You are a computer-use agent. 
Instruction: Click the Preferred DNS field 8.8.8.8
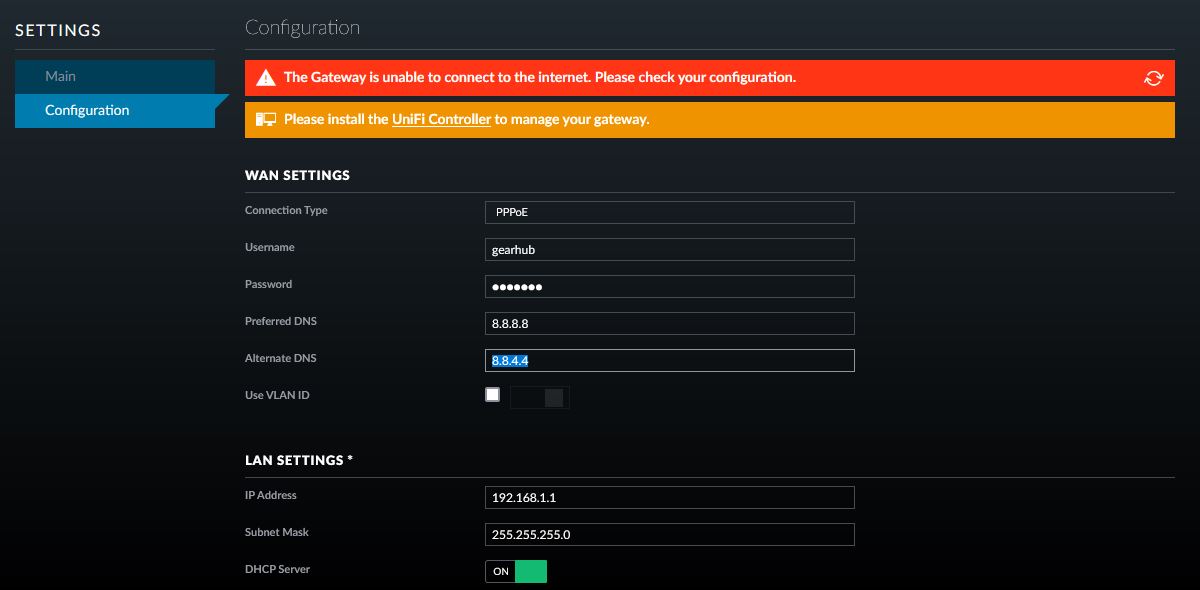[669, 323]
